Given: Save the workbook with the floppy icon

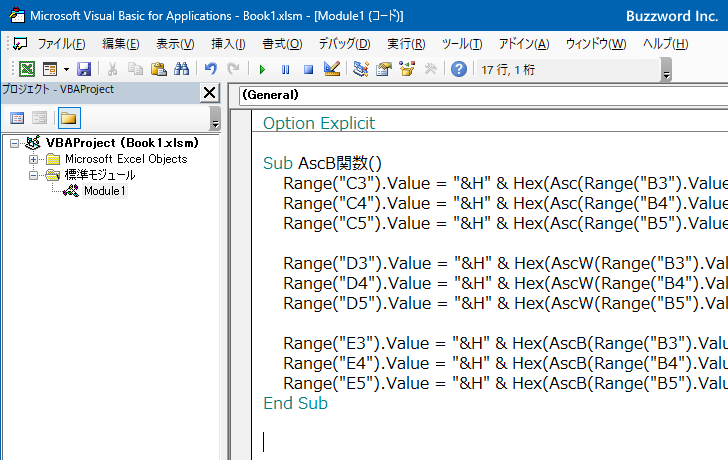Looking at the screenshot, I should point(84,69).
